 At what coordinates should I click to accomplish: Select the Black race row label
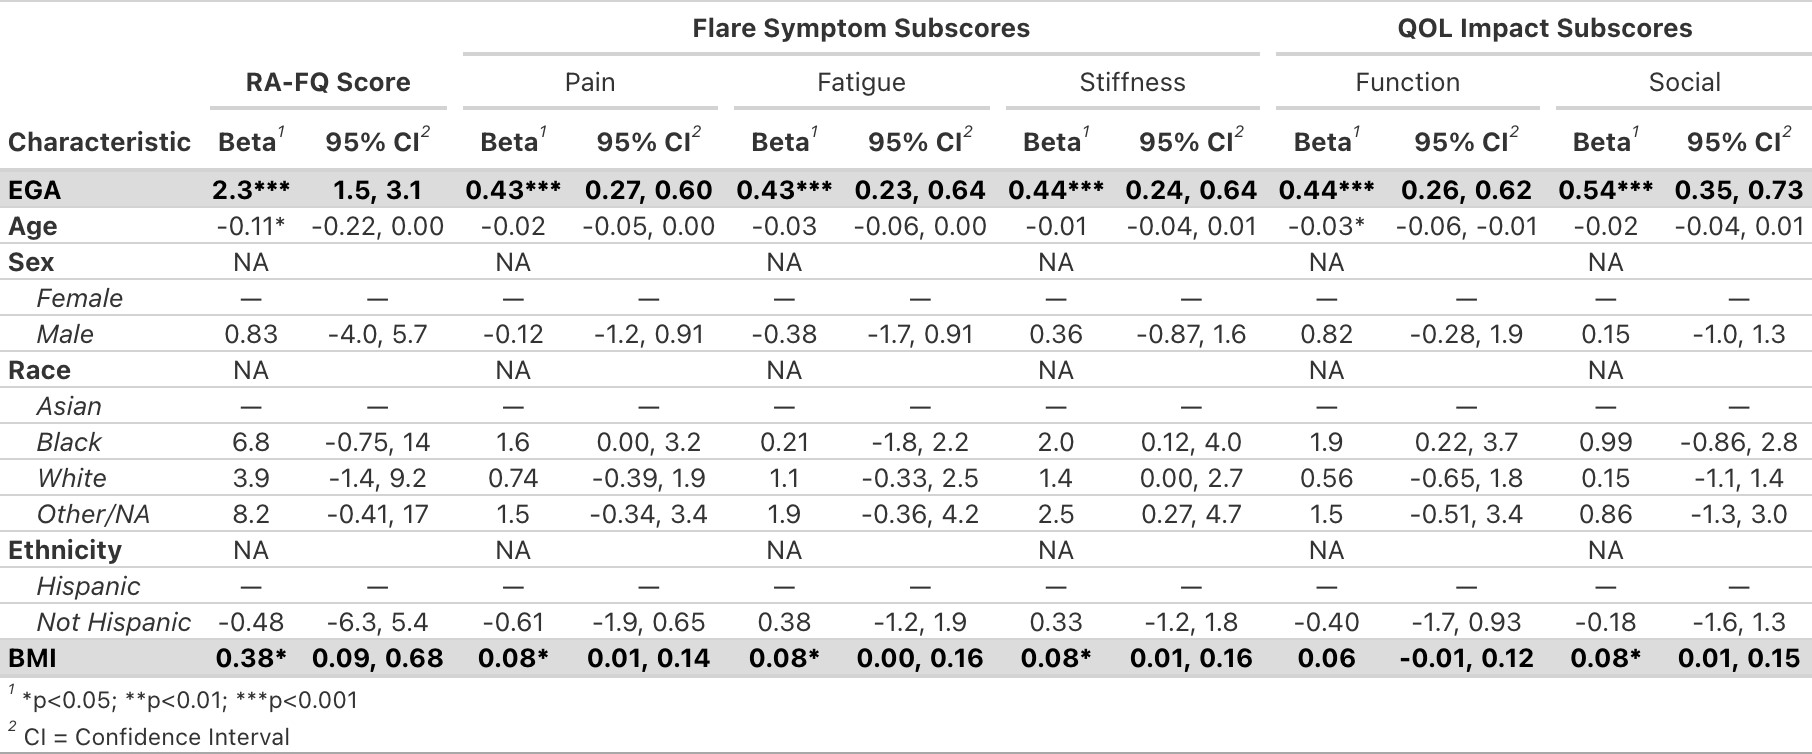coord(69,442)
